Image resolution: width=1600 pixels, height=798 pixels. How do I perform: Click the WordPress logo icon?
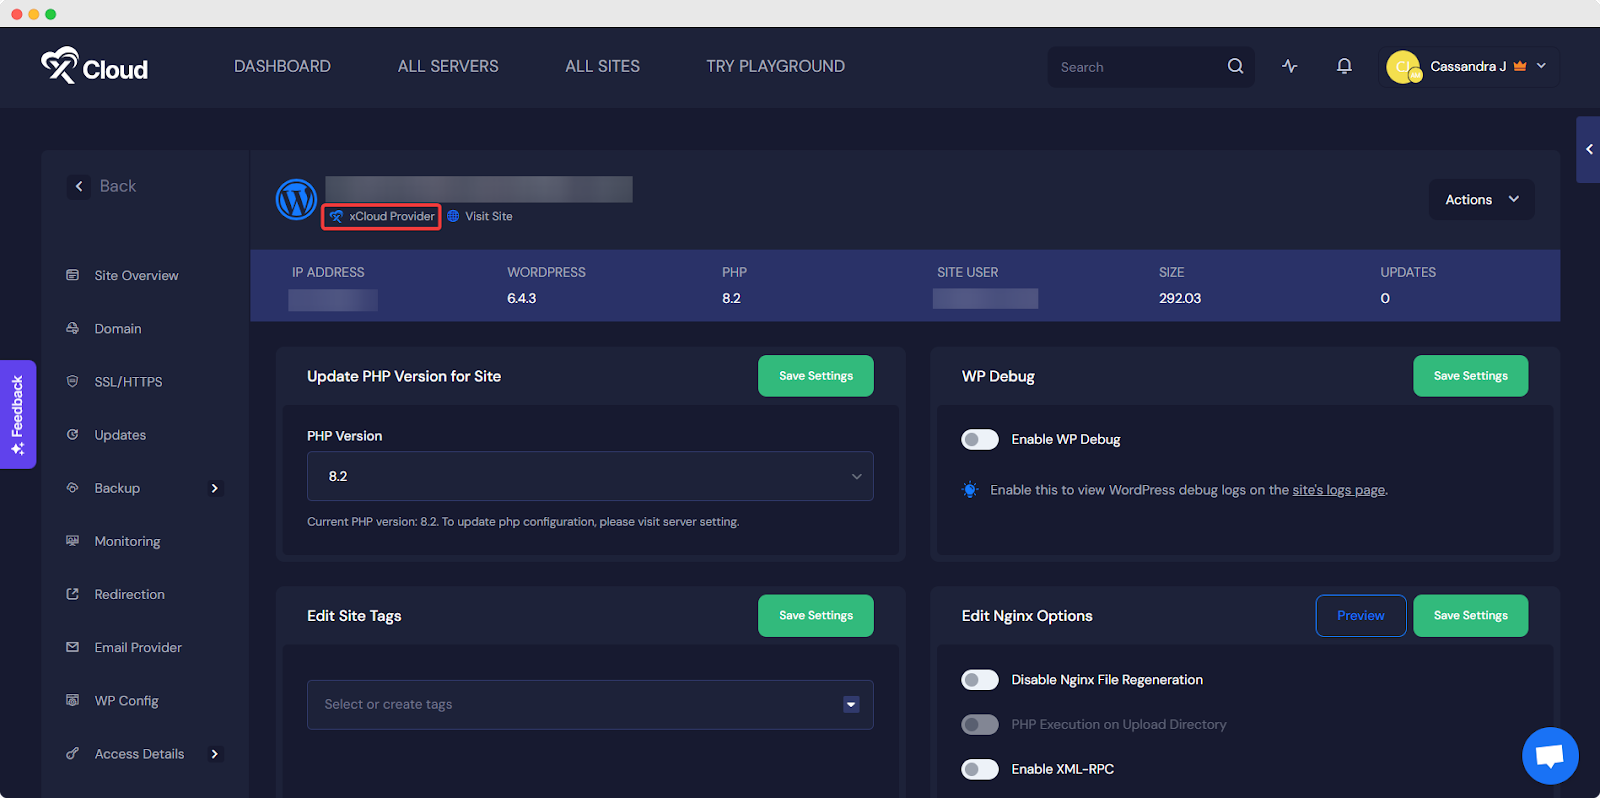pos(296,199)
